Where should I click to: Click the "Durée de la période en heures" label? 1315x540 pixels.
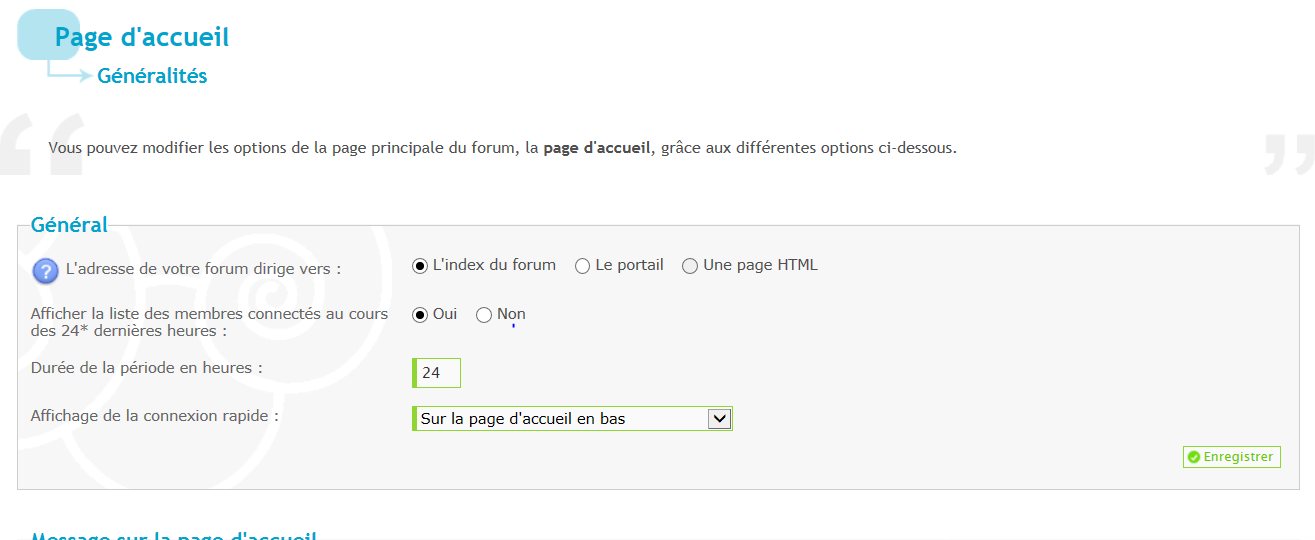146,368
